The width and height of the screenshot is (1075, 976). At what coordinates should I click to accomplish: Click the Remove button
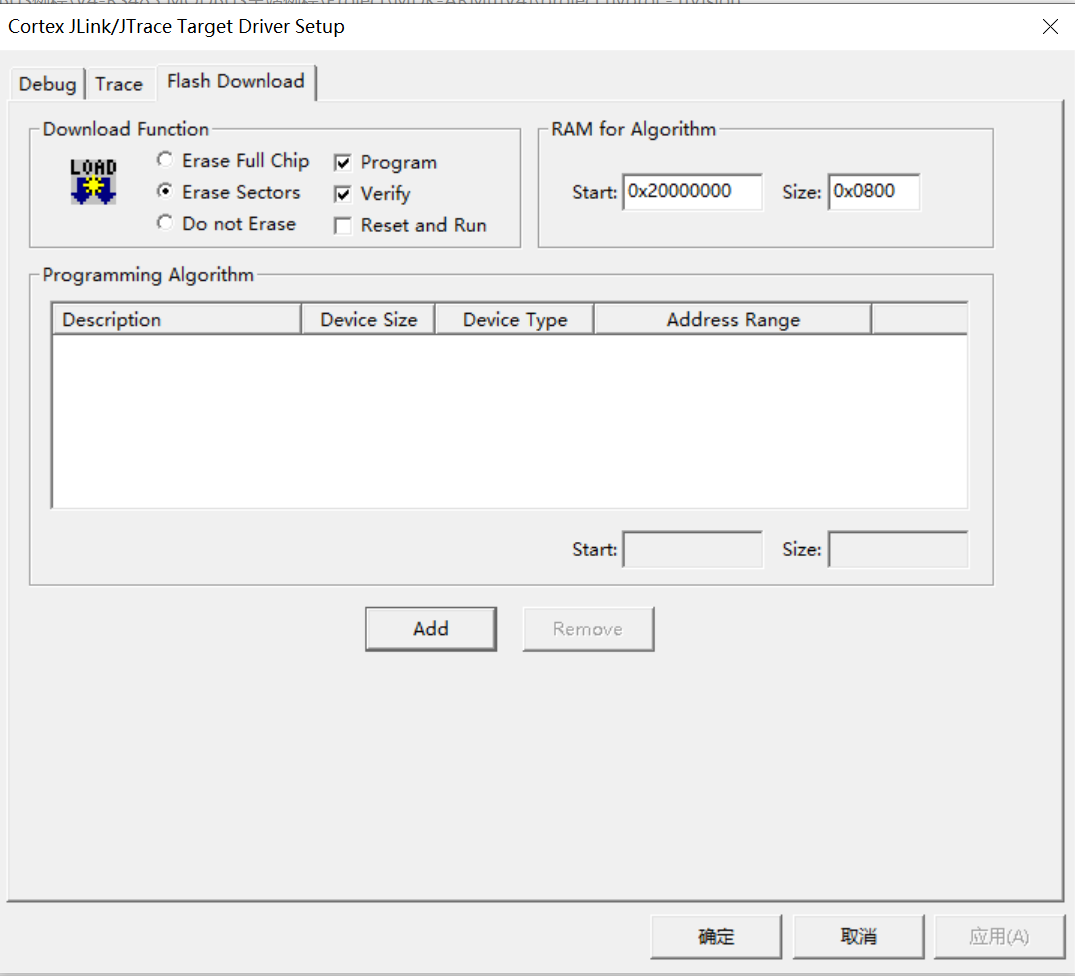[x=588, y=629]
